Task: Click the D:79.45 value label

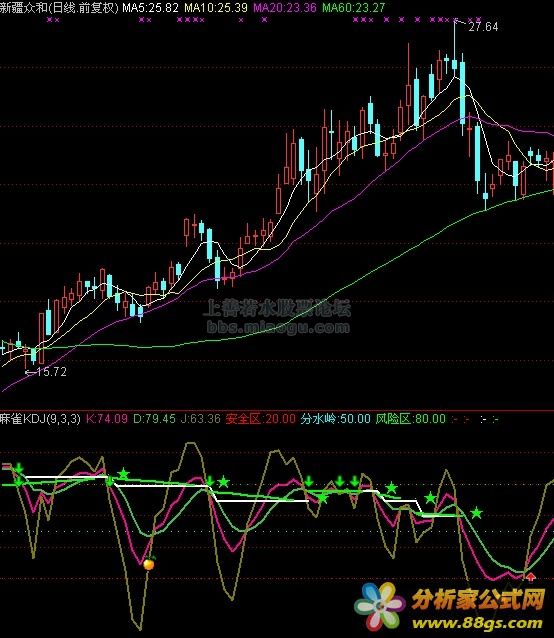Action: [x=155, y=419]
